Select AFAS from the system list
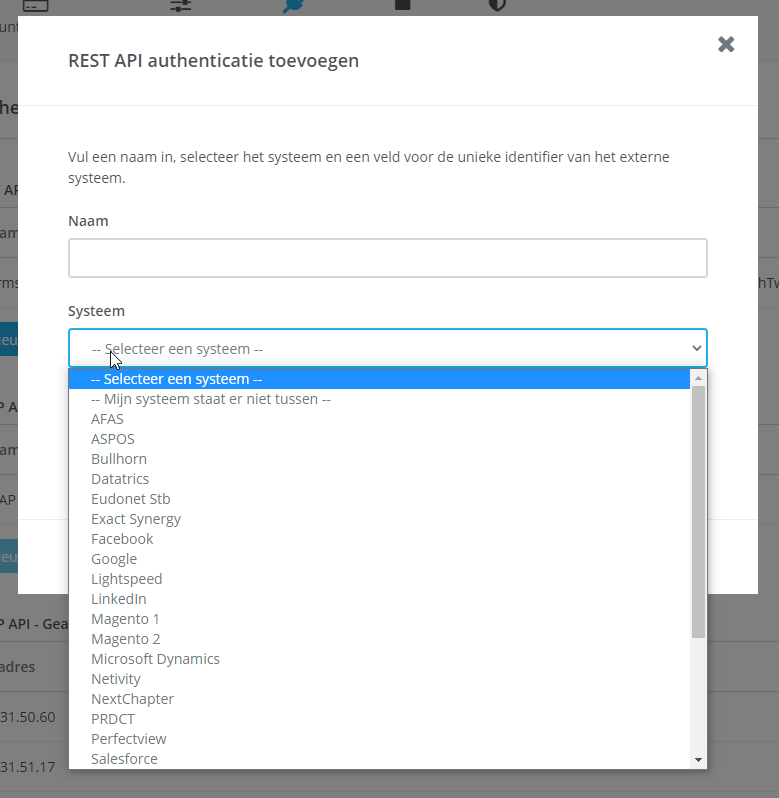The width and height of the screenshot is (779, 798). [x=107, y=419]
